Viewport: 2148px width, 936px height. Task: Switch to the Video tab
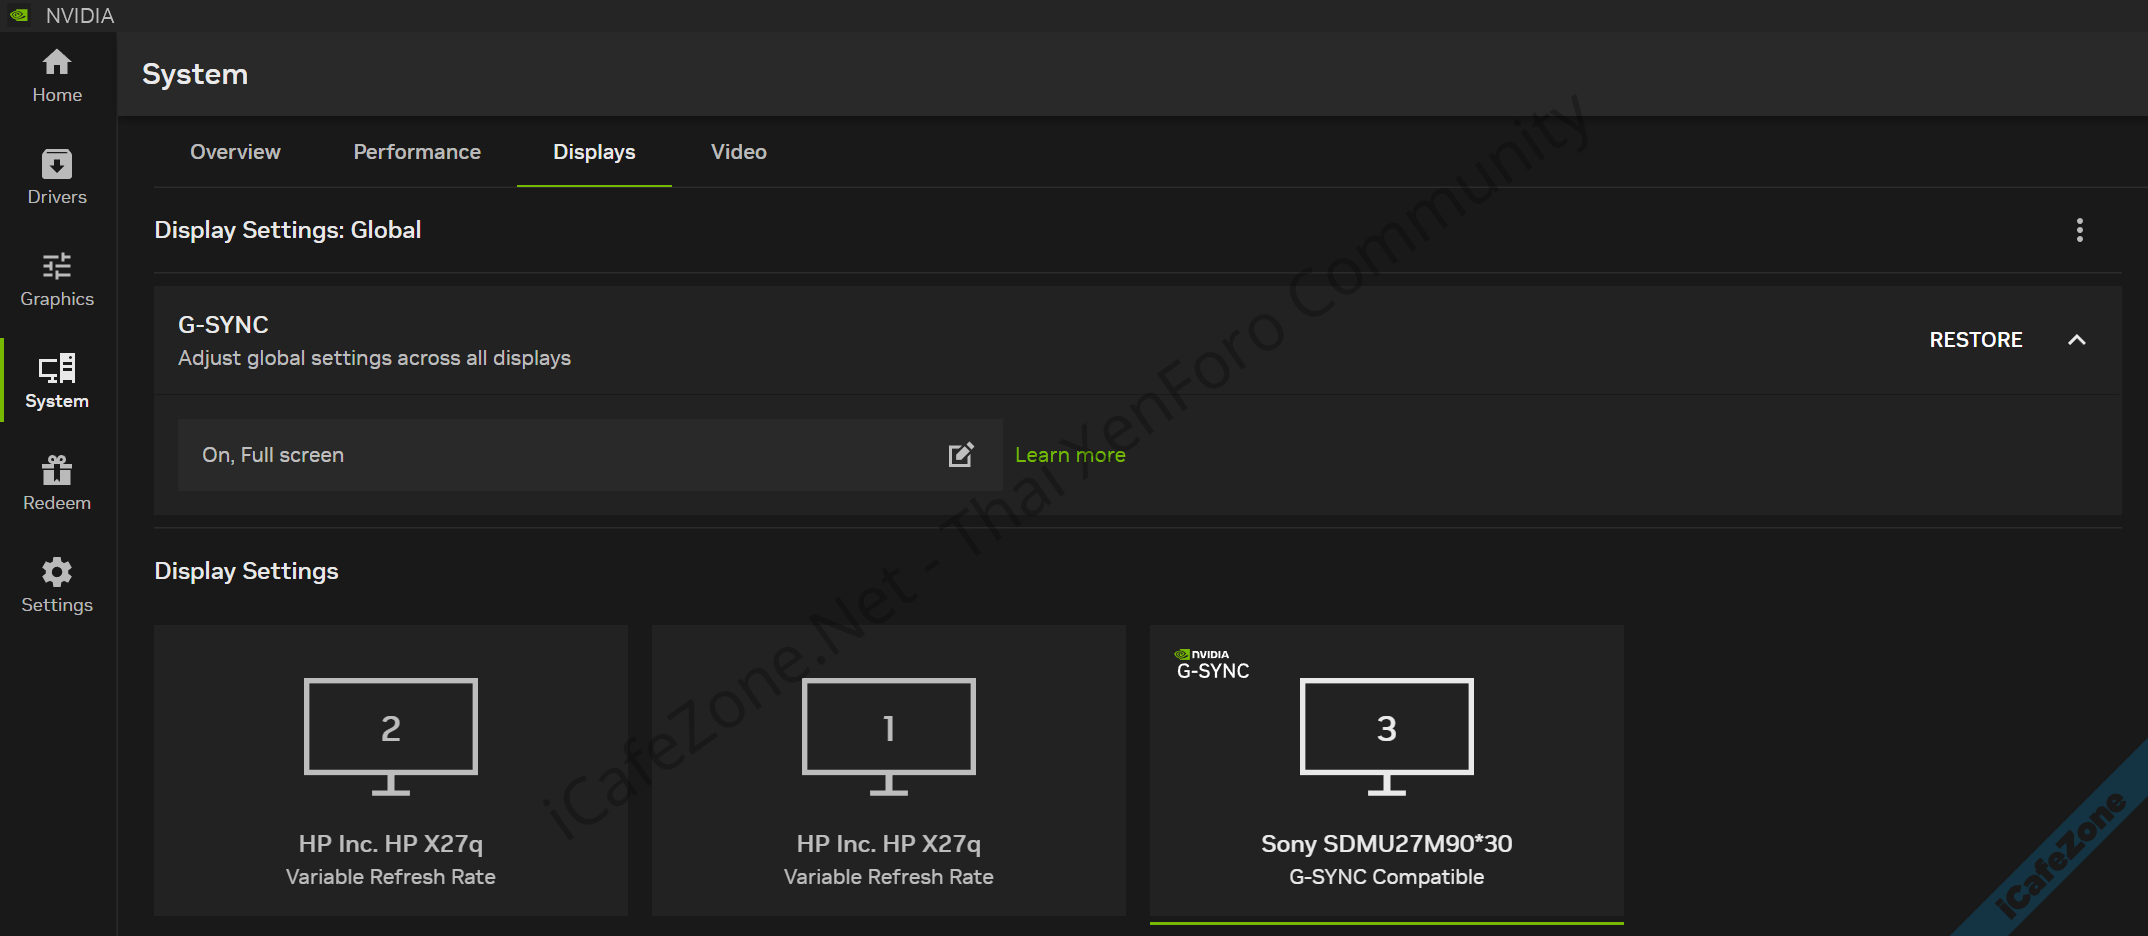tap(738, 152)
